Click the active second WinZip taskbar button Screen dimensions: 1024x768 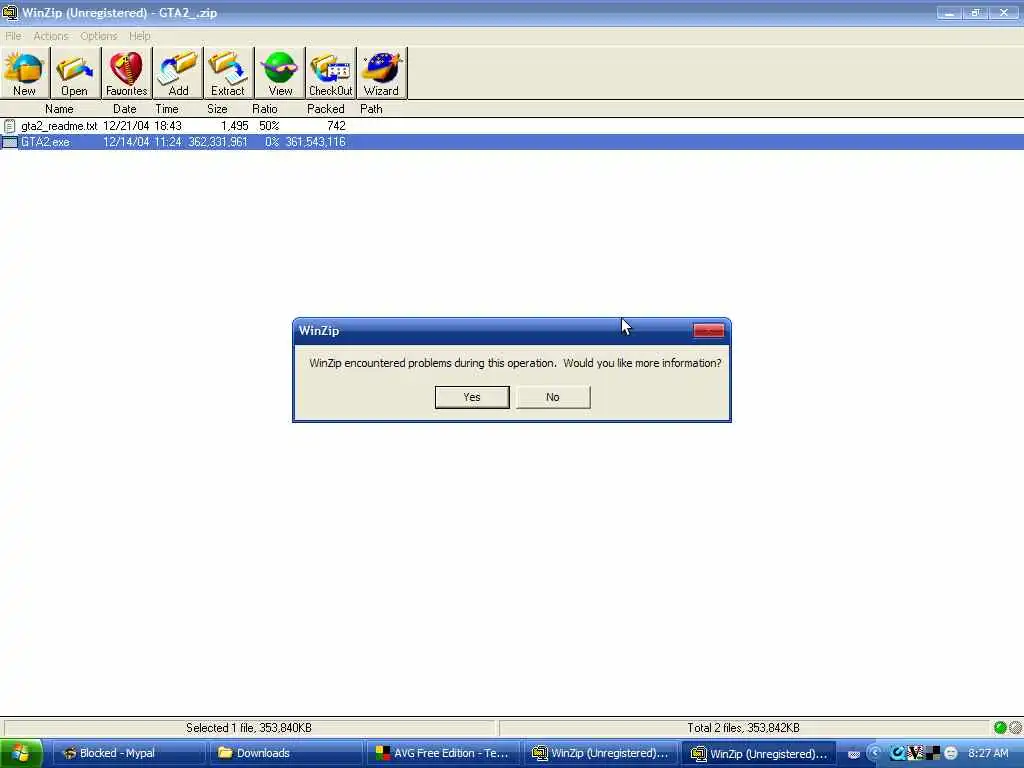tap(759, 754)
